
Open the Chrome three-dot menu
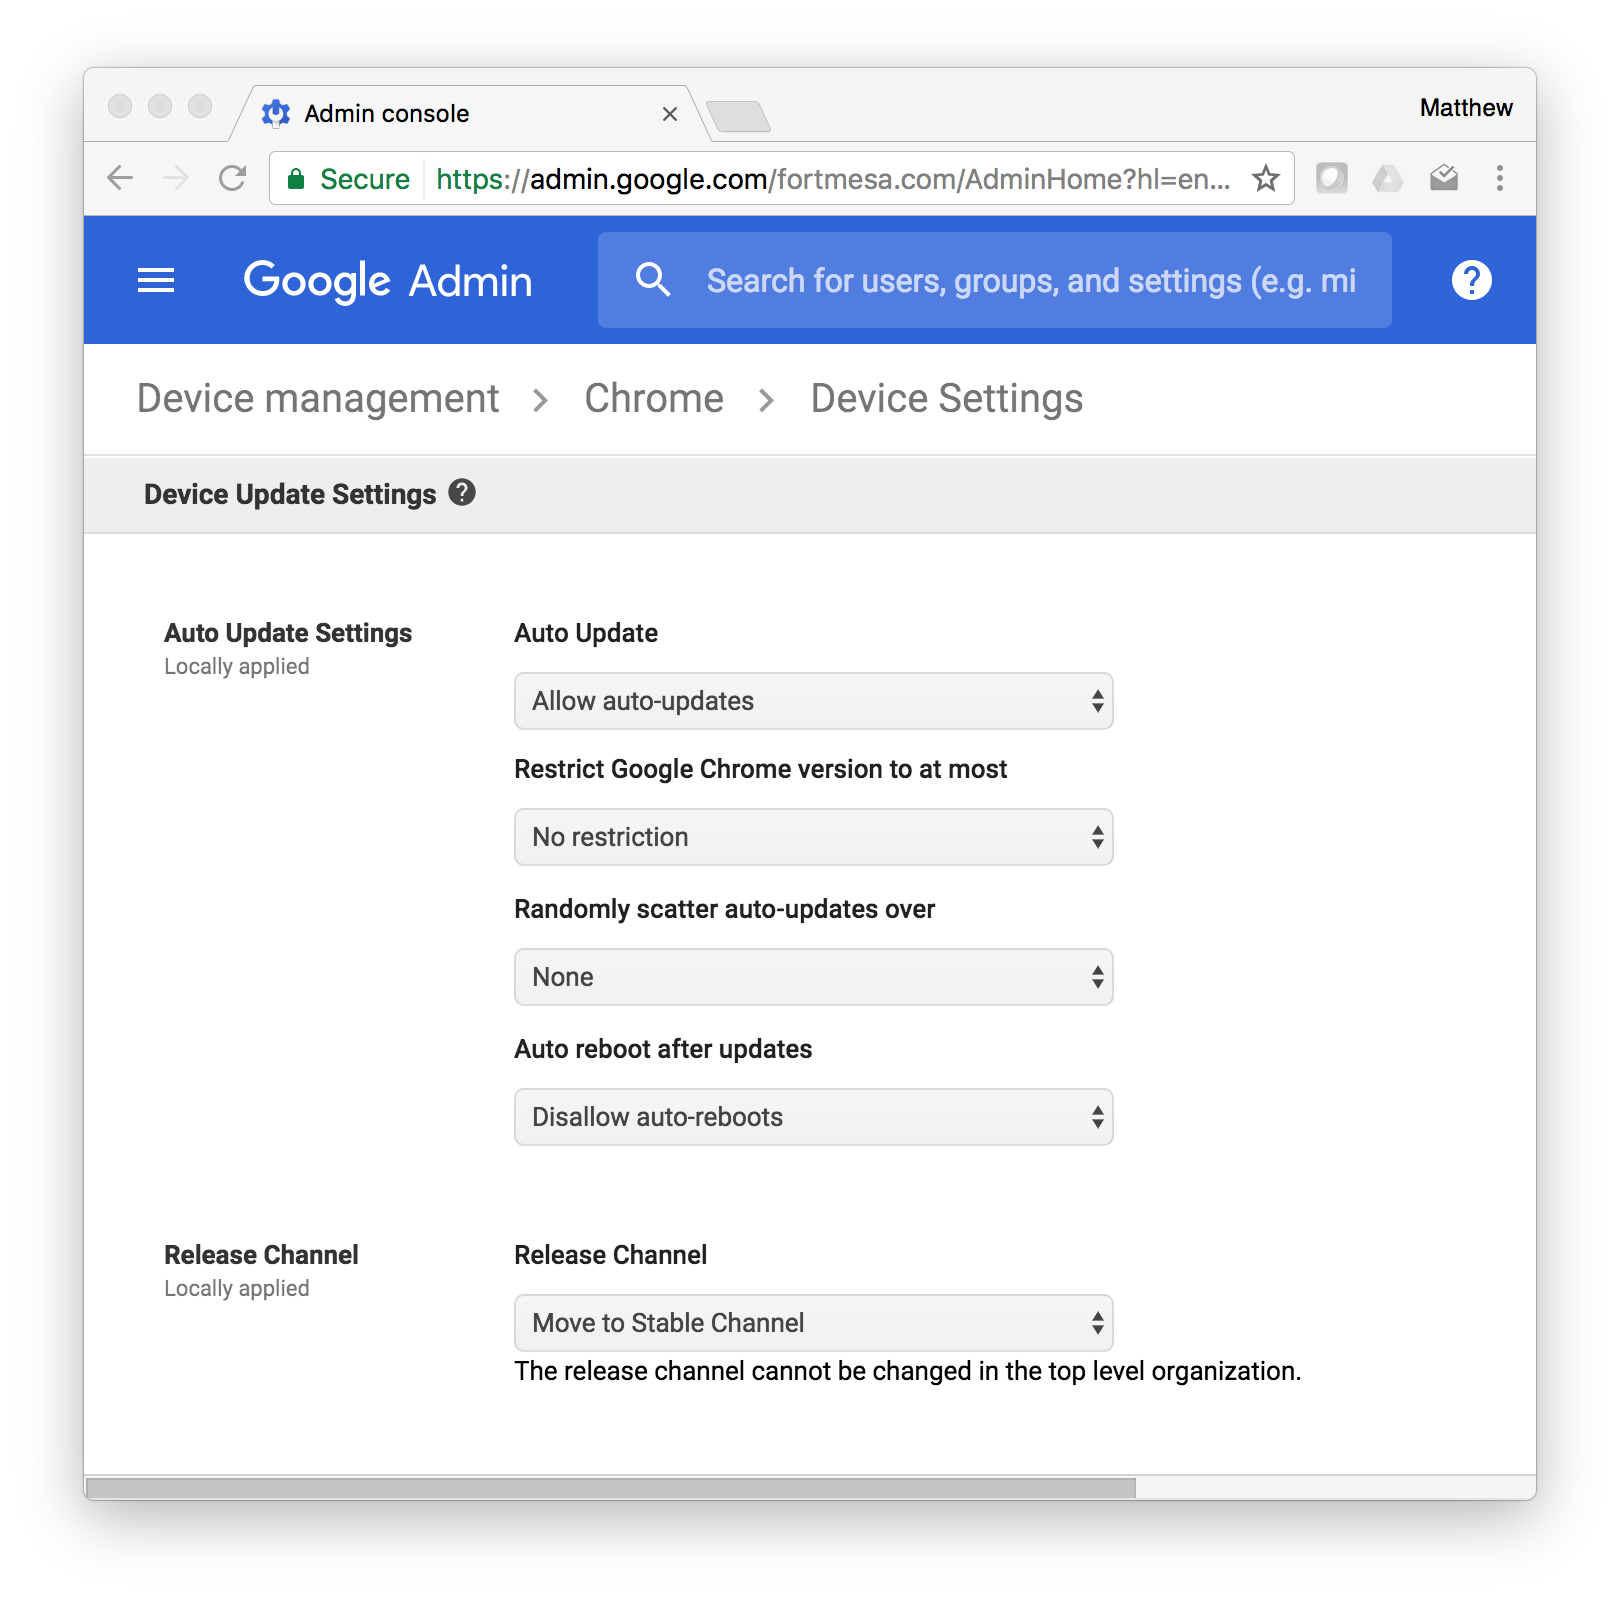point(1499,178)
